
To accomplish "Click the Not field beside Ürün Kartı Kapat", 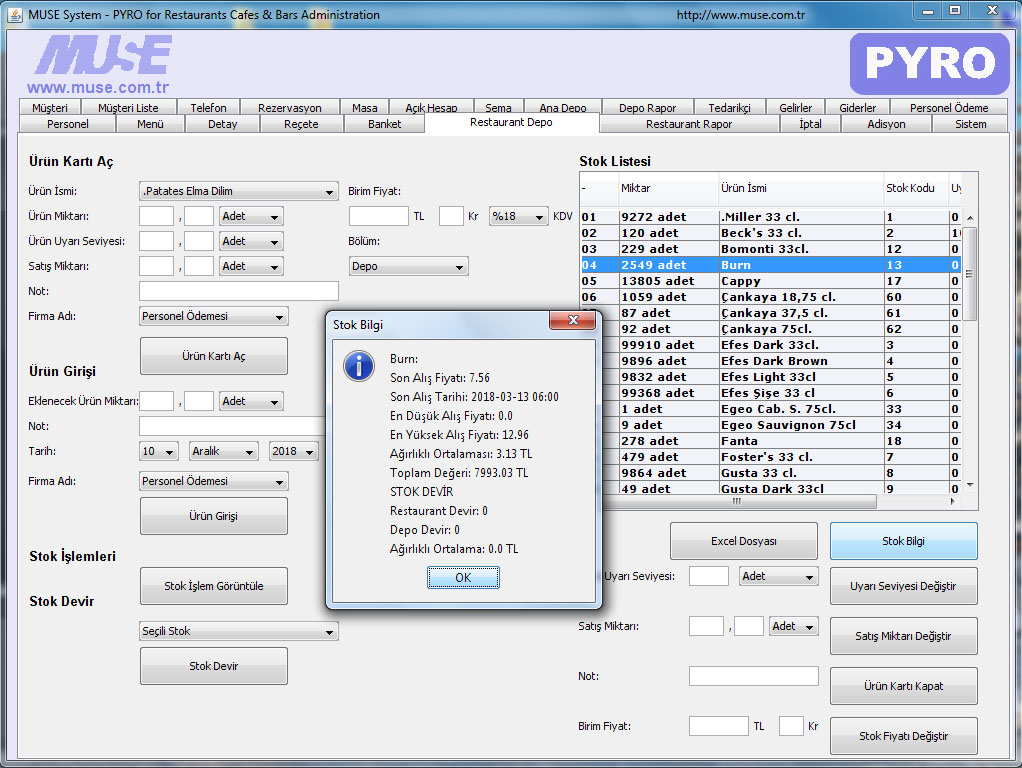I will pos(753,676).
